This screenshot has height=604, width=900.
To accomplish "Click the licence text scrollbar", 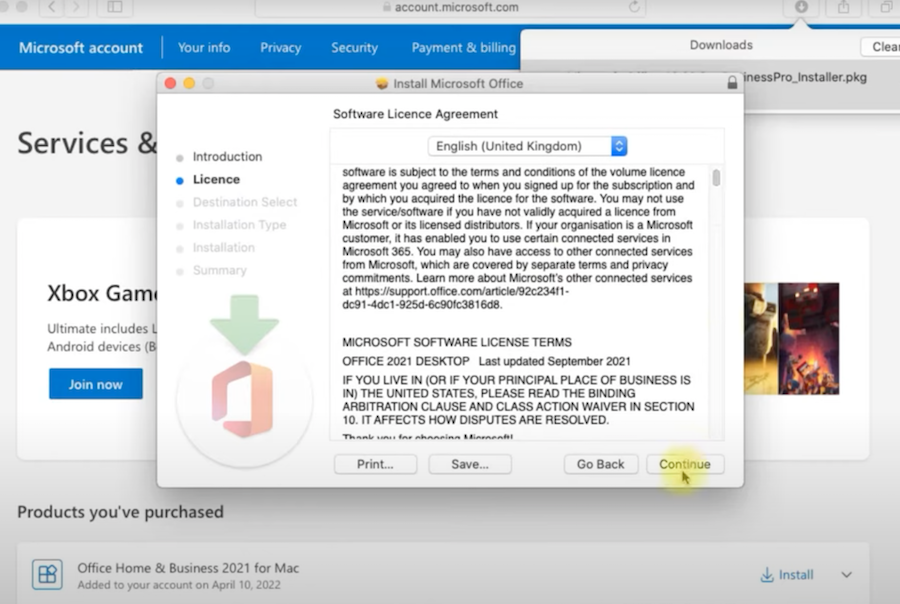I will tap(716, 178).
